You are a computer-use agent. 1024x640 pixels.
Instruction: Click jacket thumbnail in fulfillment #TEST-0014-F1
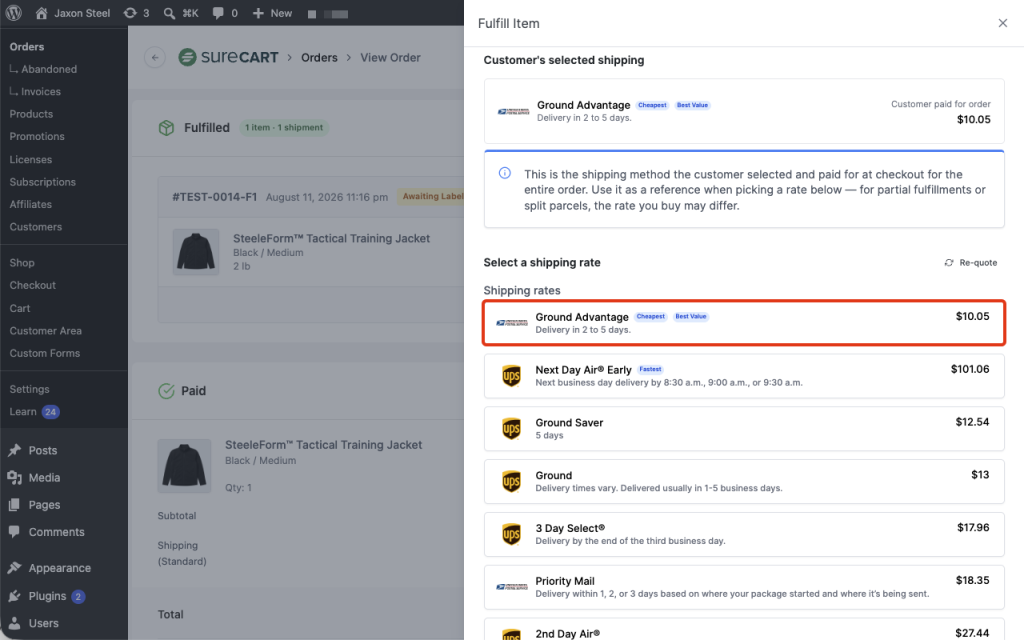click(x=196, y=251)
